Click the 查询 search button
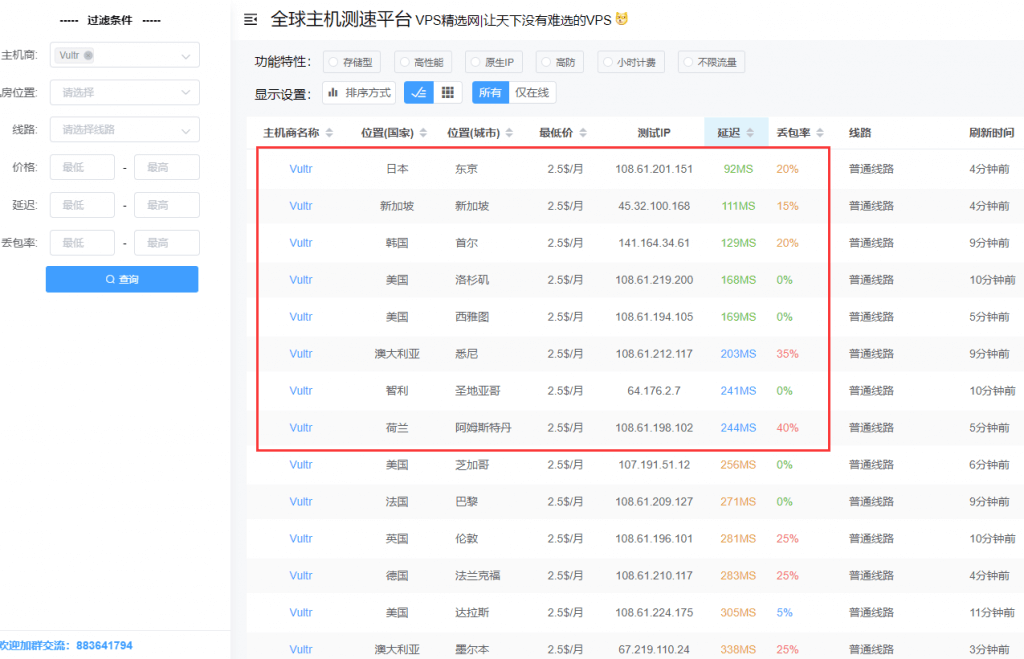Image resolution: width=1024 pixels, height=659 pixels. tap(122, 279)
